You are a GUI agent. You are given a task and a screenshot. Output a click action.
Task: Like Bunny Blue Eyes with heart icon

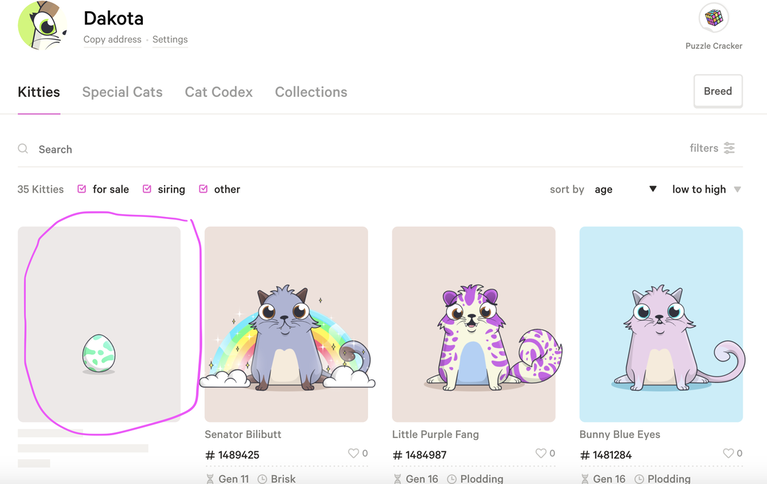(x=728, y=454)
